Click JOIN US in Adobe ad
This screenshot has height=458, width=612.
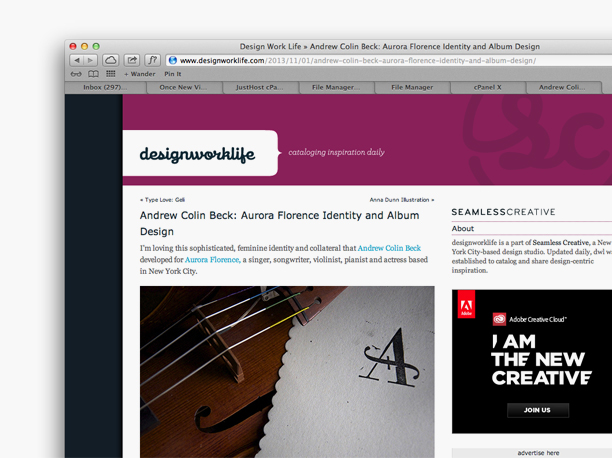point(537,410)
